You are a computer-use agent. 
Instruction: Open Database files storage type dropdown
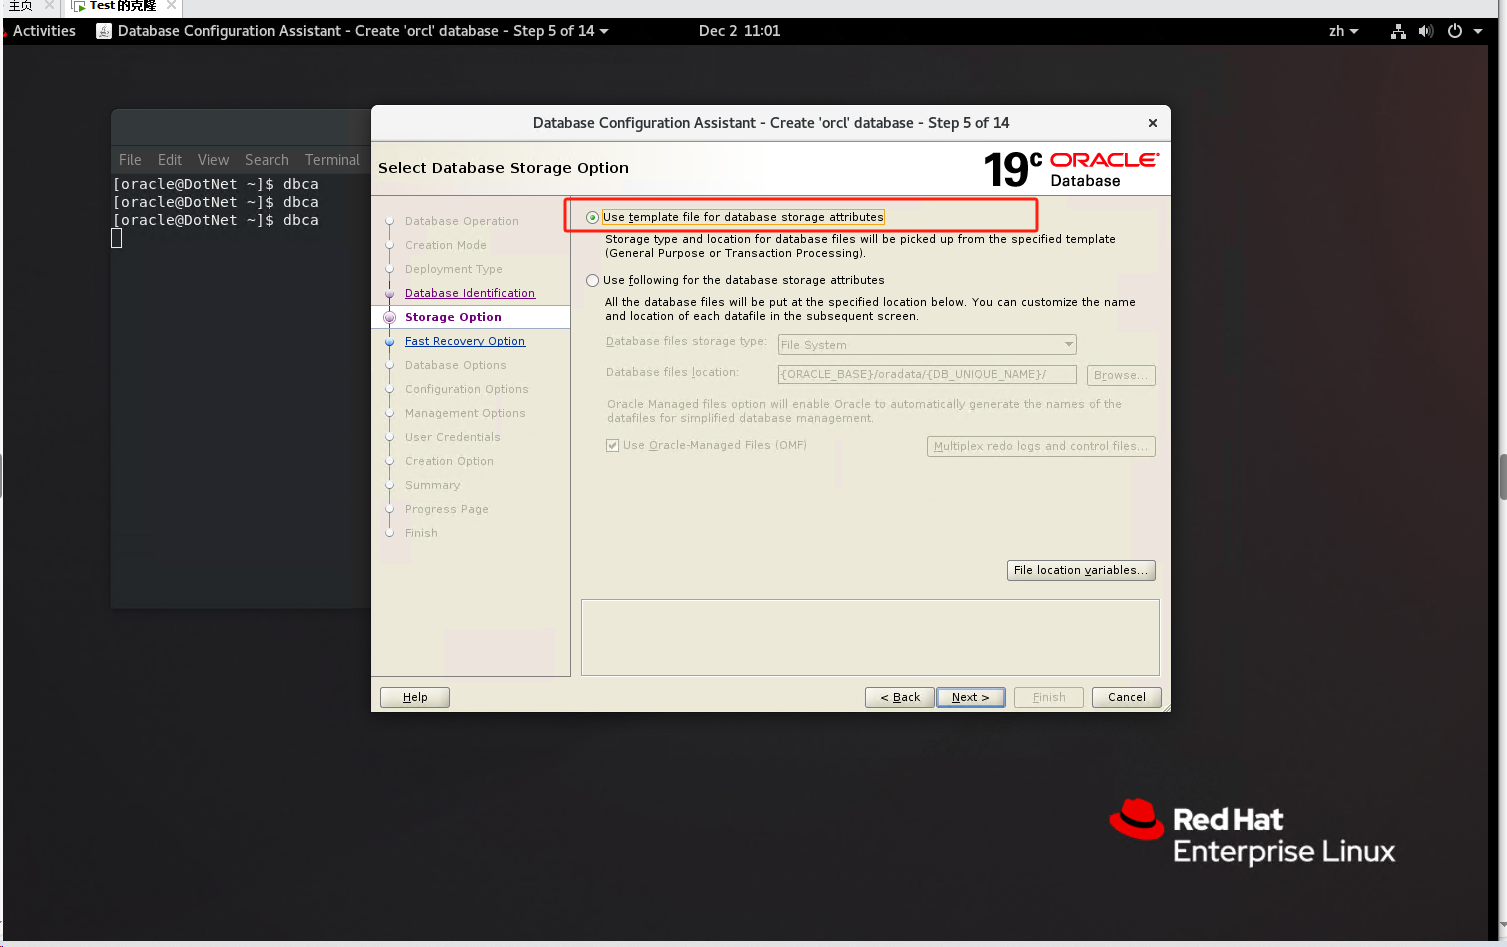(x=927, y=345)
